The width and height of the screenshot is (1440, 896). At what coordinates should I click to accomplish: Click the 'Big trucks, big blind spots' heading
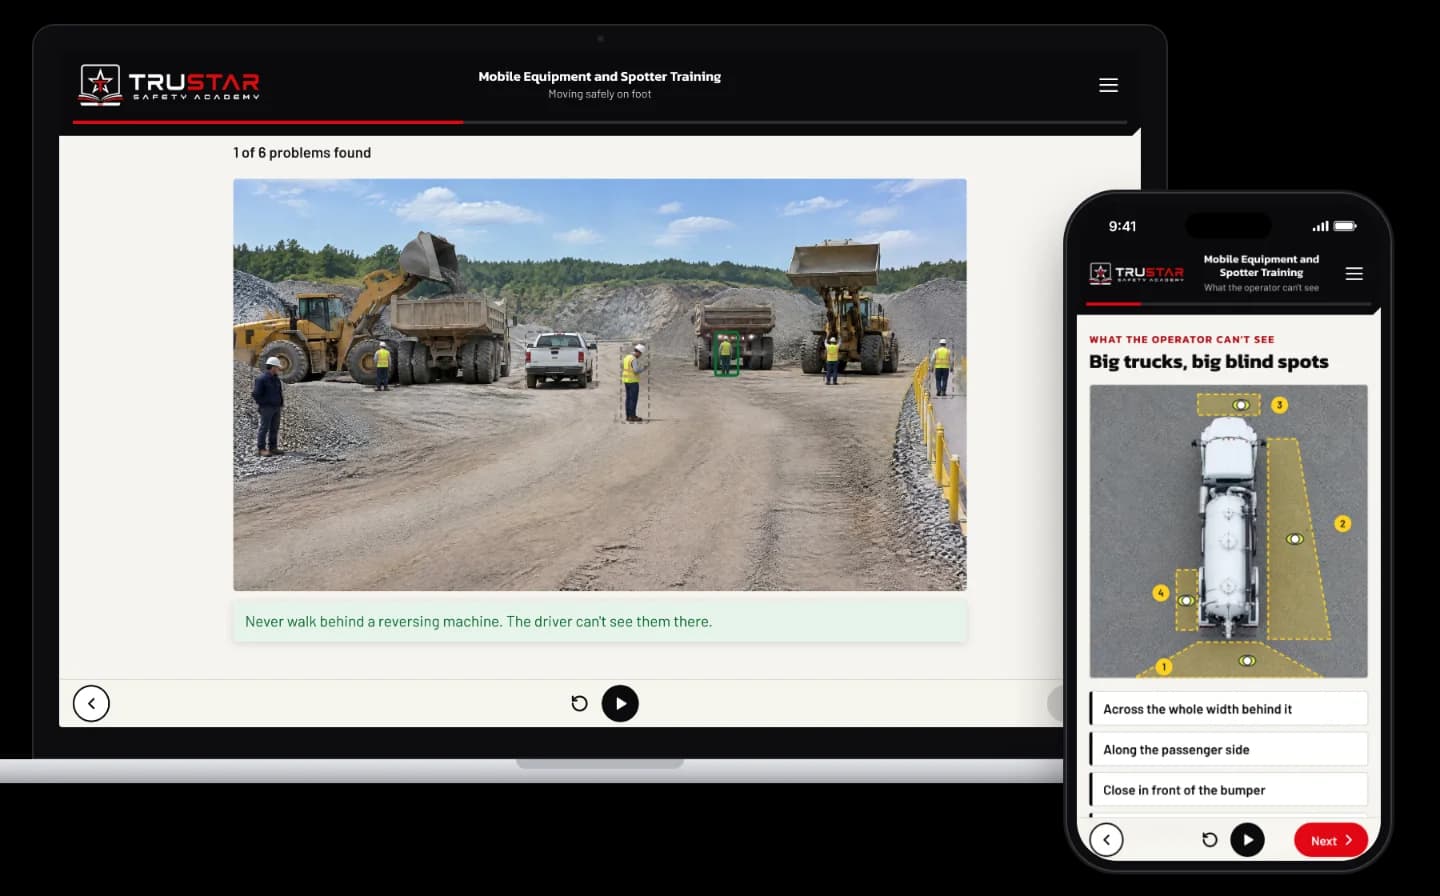coord(1209,362)
